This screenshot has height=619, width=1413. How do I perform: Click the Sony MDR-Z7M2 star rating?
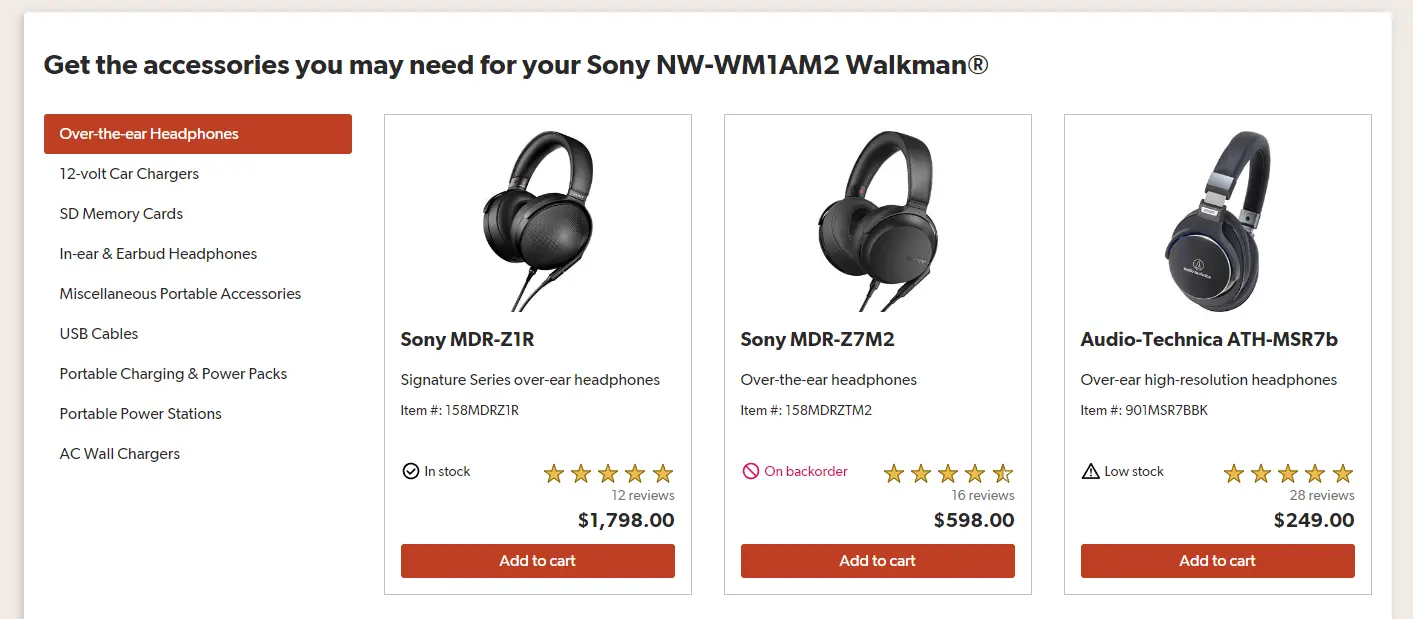[x=948, y=473]
